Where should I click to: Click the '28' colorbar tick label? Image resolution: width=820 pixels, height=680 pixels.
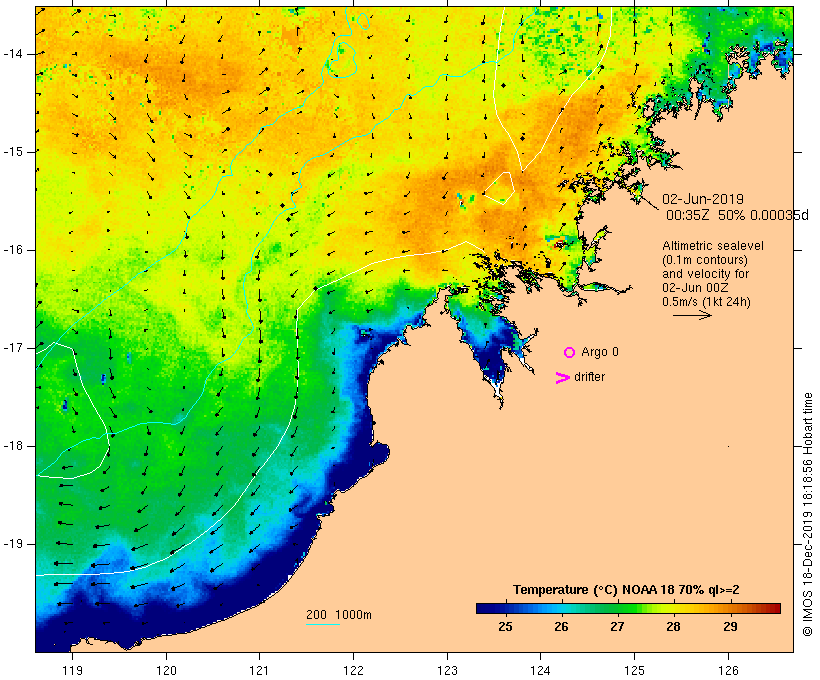[674, 627]
